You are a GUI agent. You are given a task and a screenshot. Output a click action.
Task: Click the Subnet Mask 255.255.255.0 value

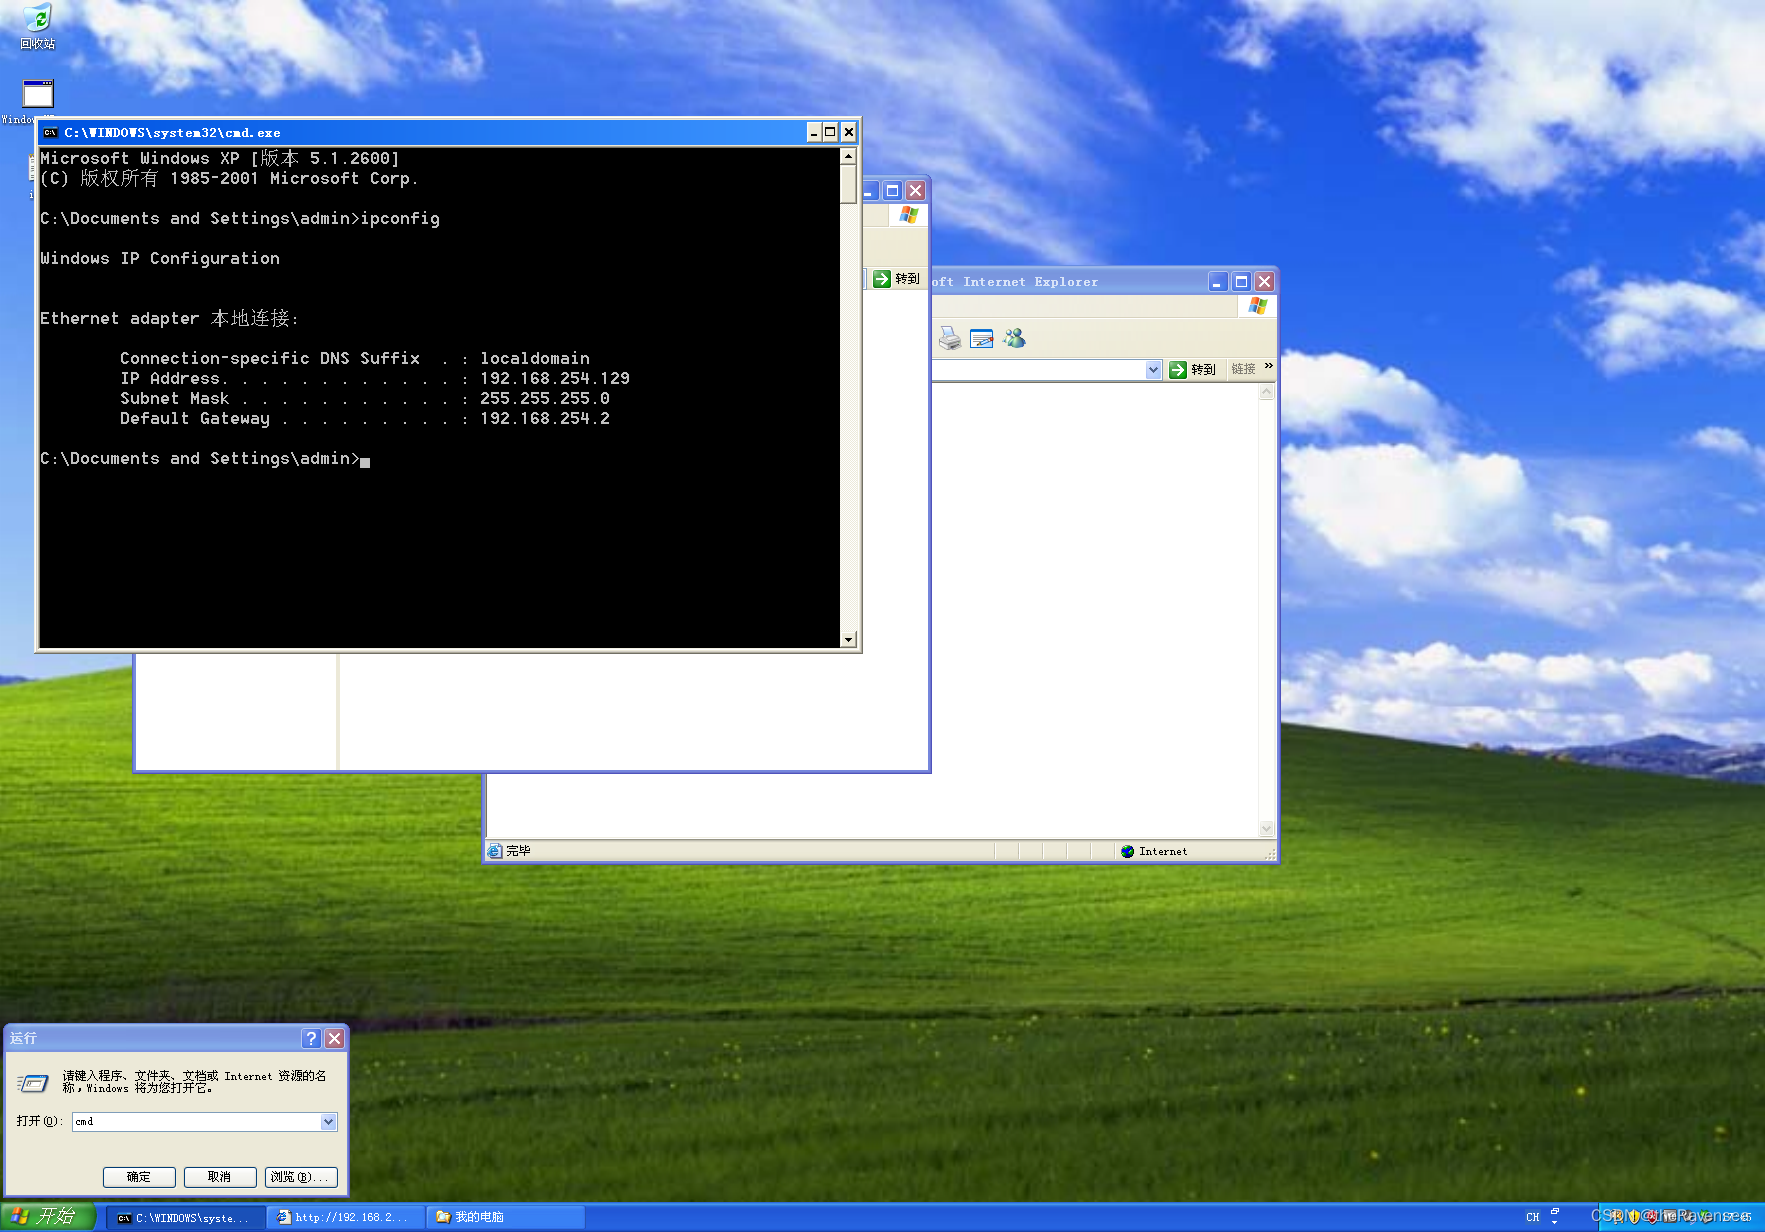545,398
